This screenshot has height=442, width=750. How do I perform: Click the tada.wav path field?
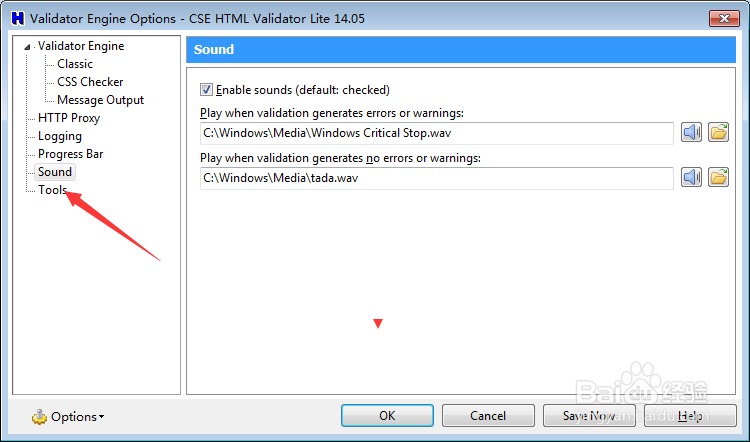coord(437,177)
